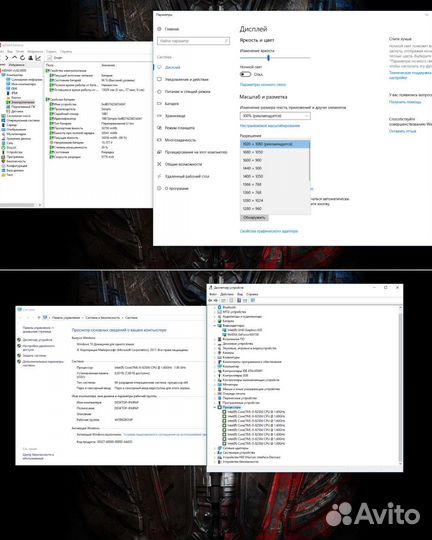The width and height of the screenshot is (432, 540).
Task: Select 1280 × 1024 resolution option
Action: coord(275,200)
